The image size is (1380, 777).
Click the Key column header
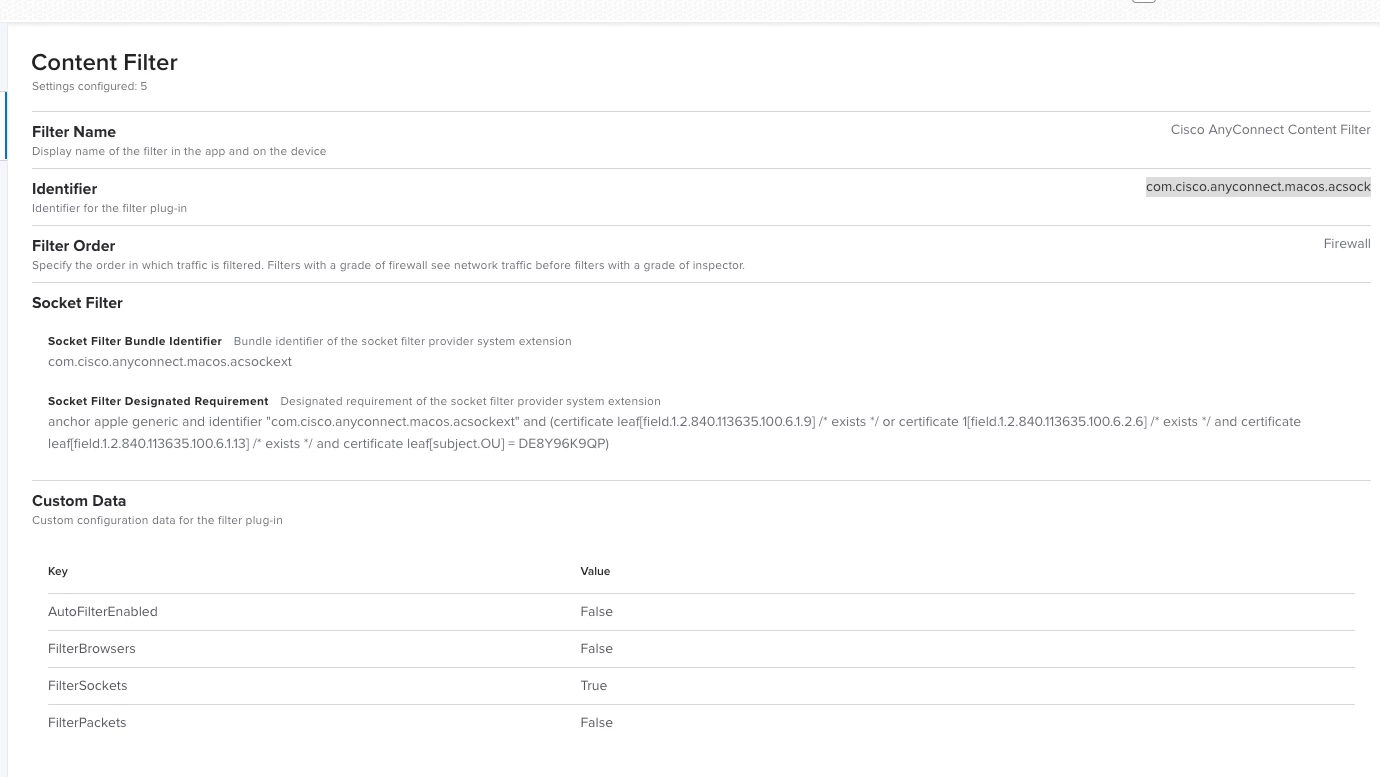(58, 572)
